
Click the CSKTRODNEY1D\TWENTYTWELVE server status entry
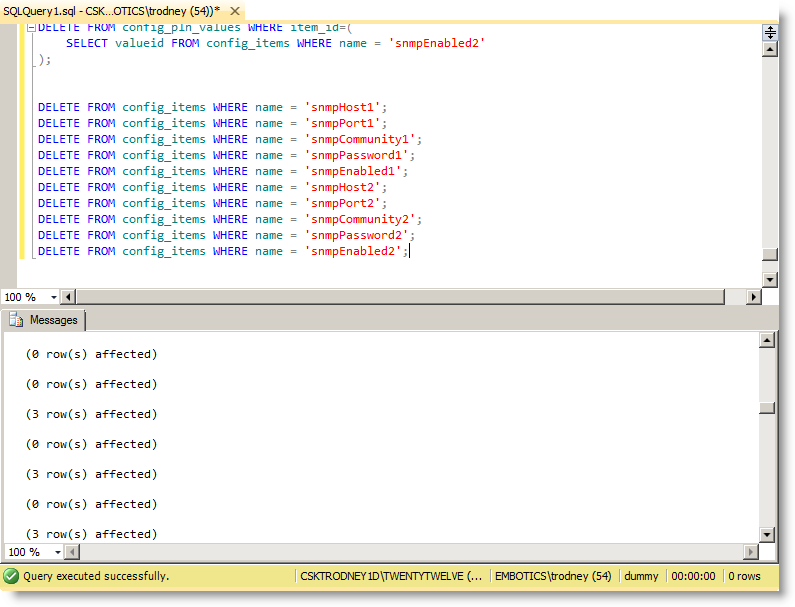pyautogui.click(x=391, y=576)
